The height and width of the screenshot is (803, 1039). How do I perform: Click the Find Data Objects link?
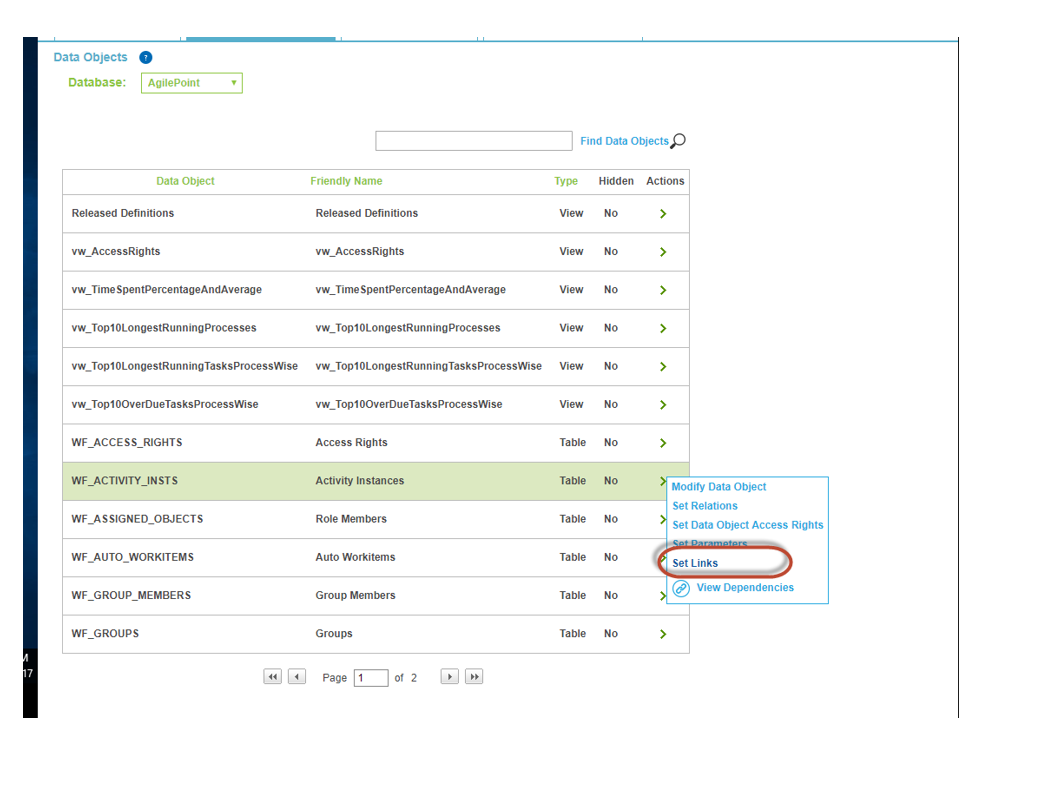pyautogui.click(x=624, y=141)
